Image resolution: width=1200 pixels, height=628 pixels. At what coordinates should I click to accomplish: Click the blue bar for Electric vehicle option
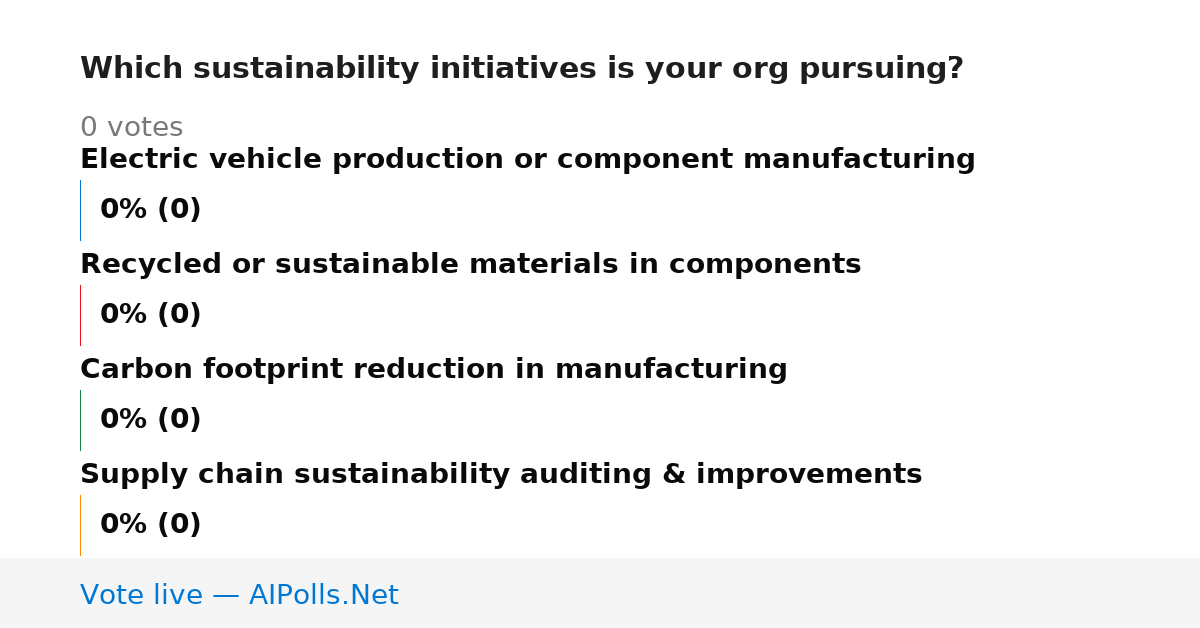pyautogui.click(x=80, y=210)
